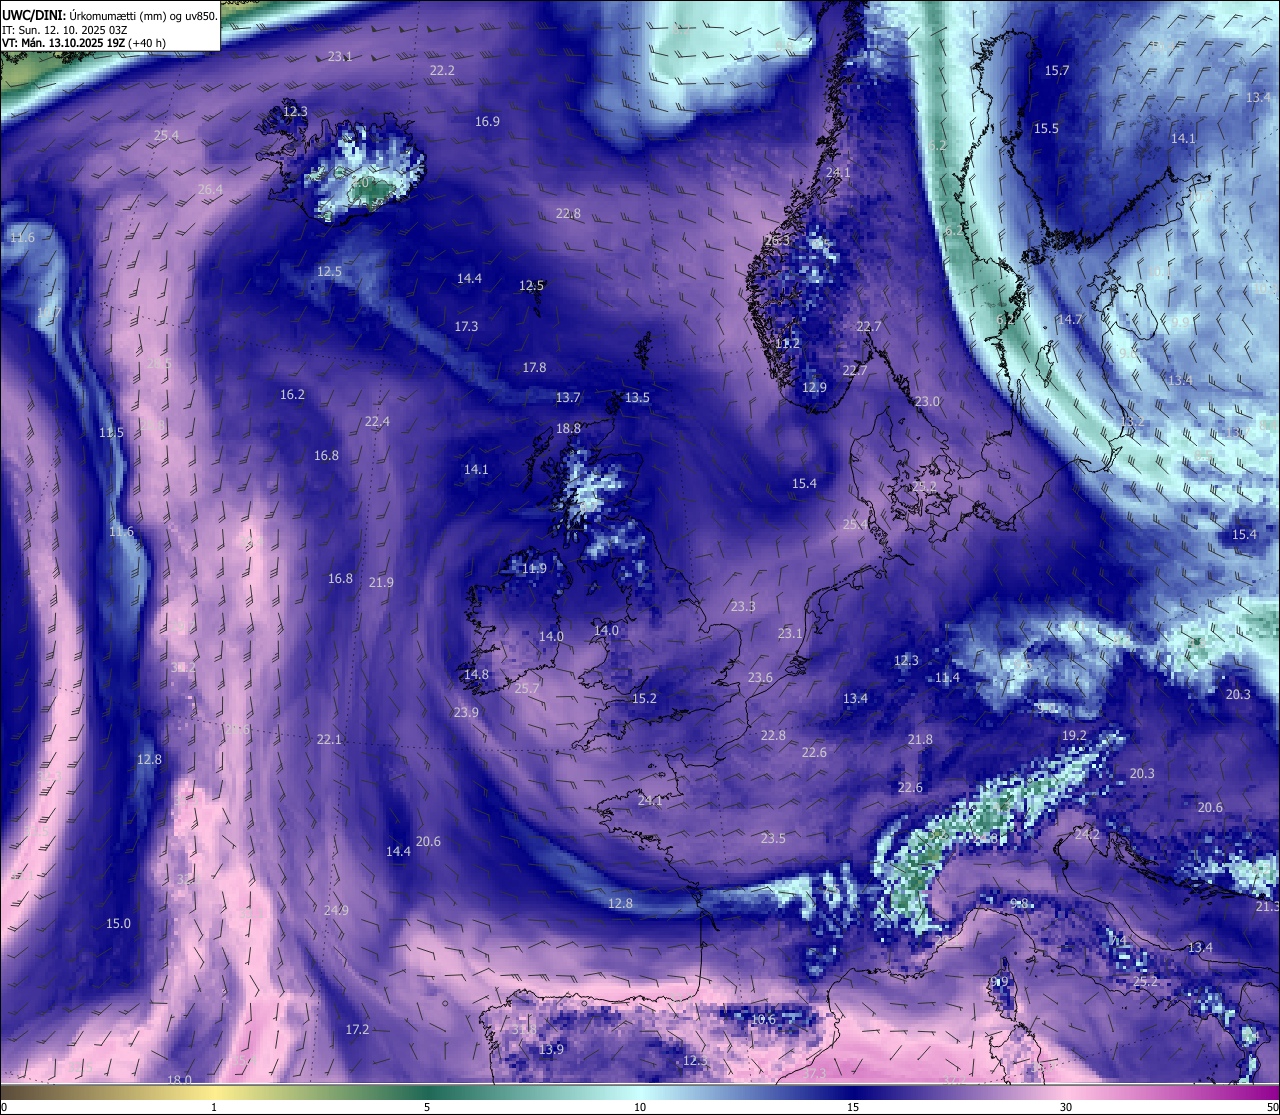Viewport: 1280px width, 1115px height.
Task: Click the colorbar tick label 50
Action: tap(1272, 1107)
